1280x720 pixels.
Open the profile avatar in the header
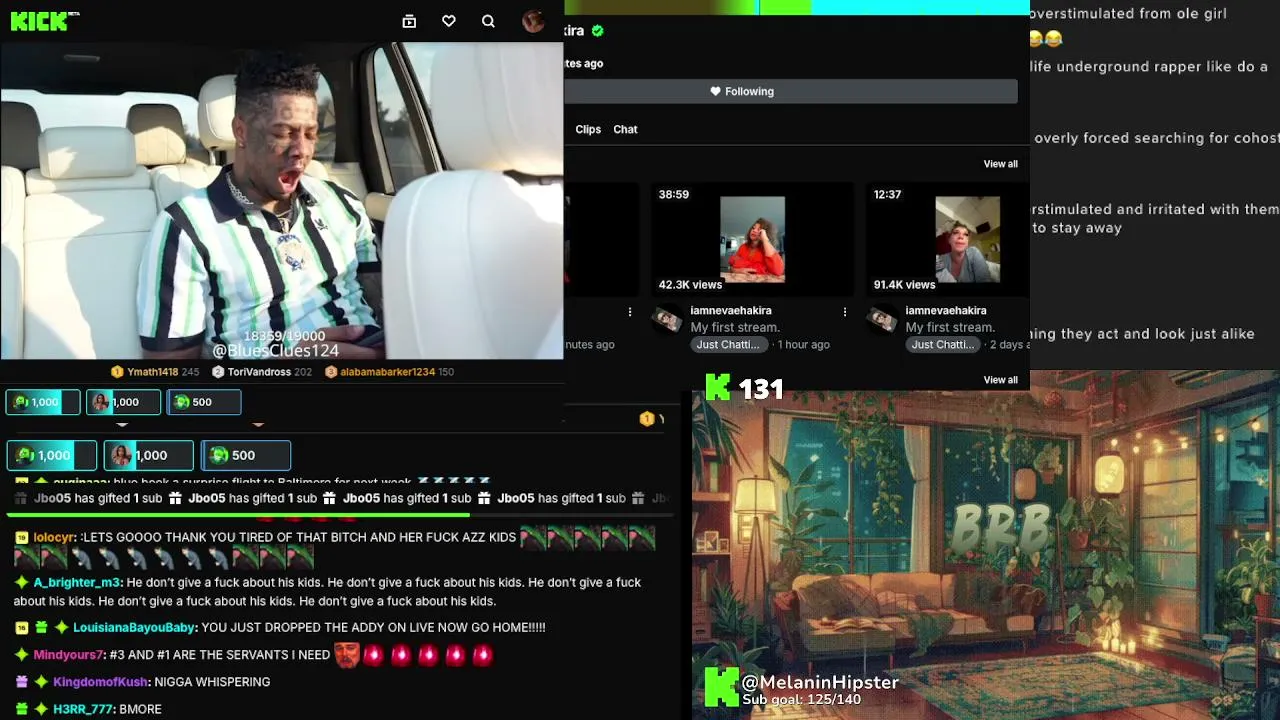tap(533, 21)
